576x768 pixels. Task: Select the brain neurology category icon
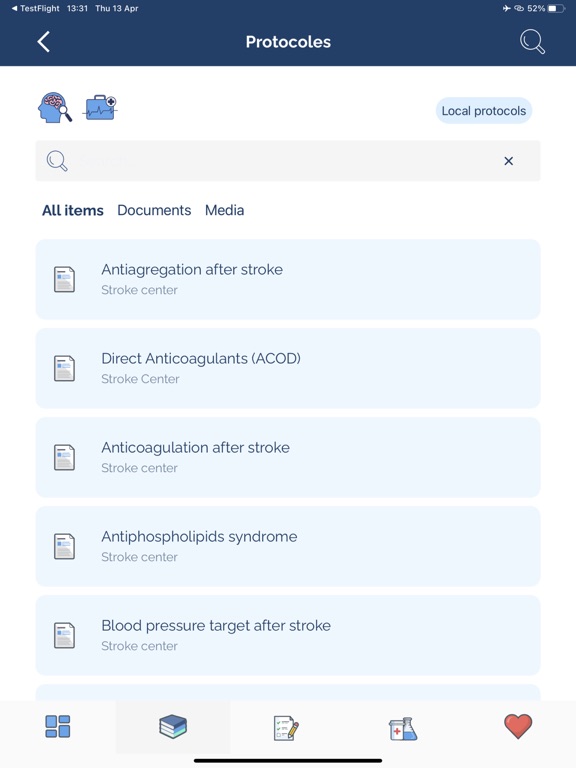click(55, 107)
